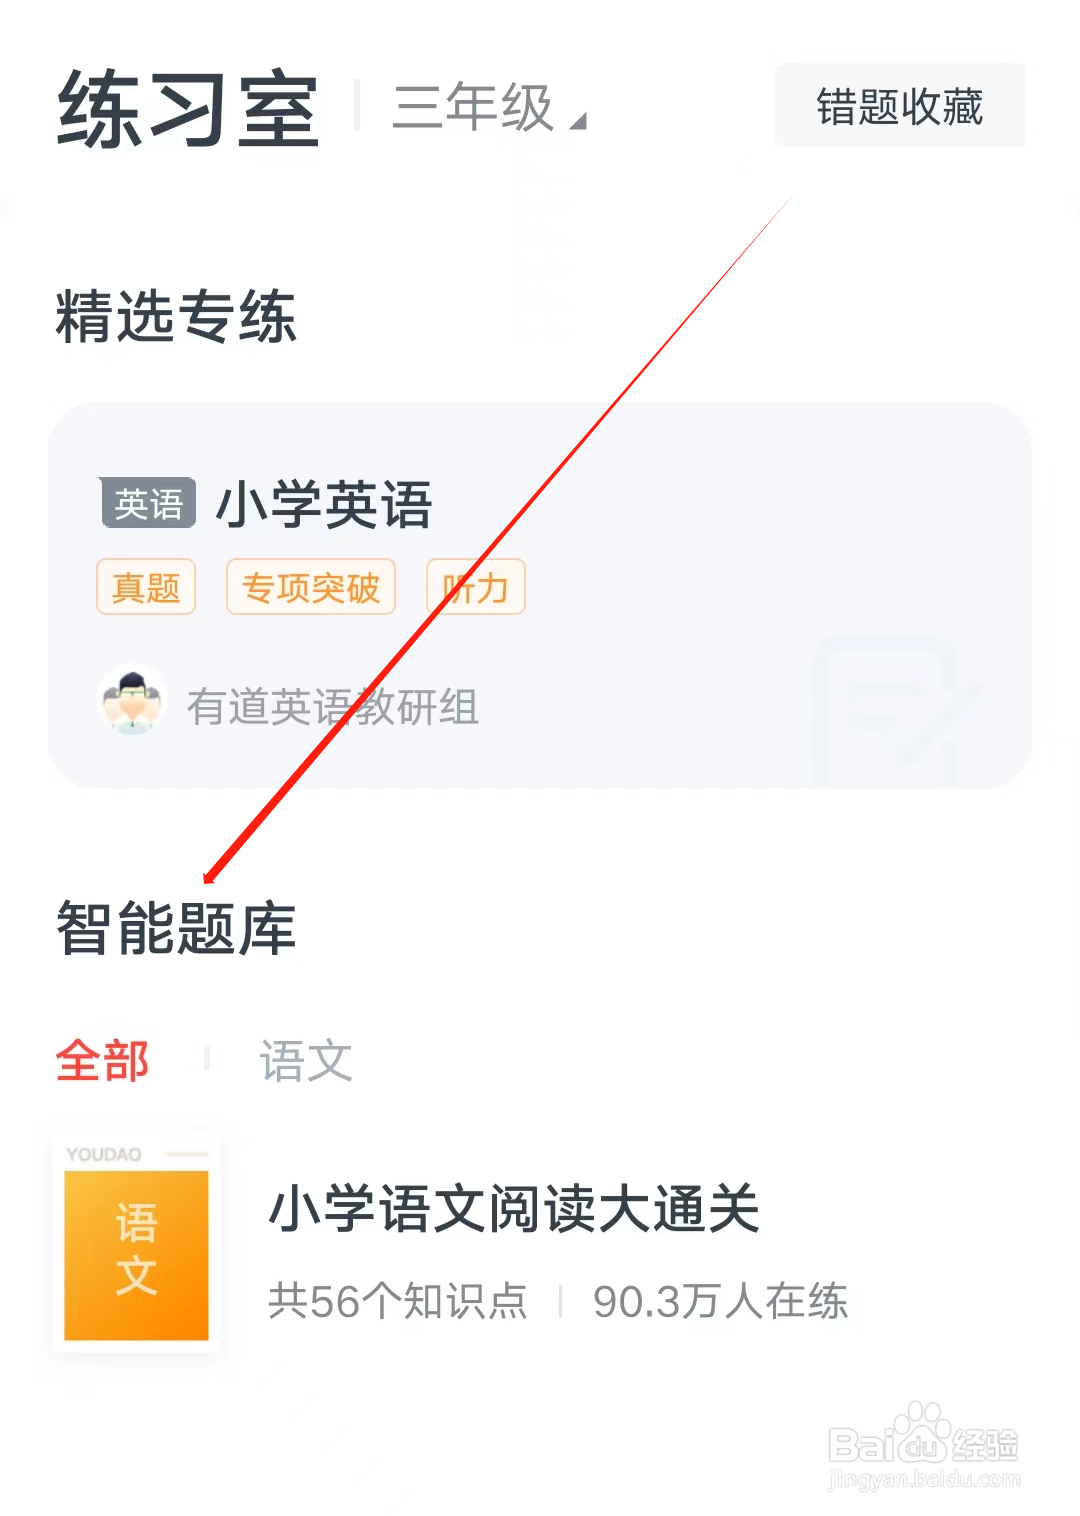Viewport: 1080px width, 1516px height.
Task: Select the 全部 tab
Action: 102,1060
